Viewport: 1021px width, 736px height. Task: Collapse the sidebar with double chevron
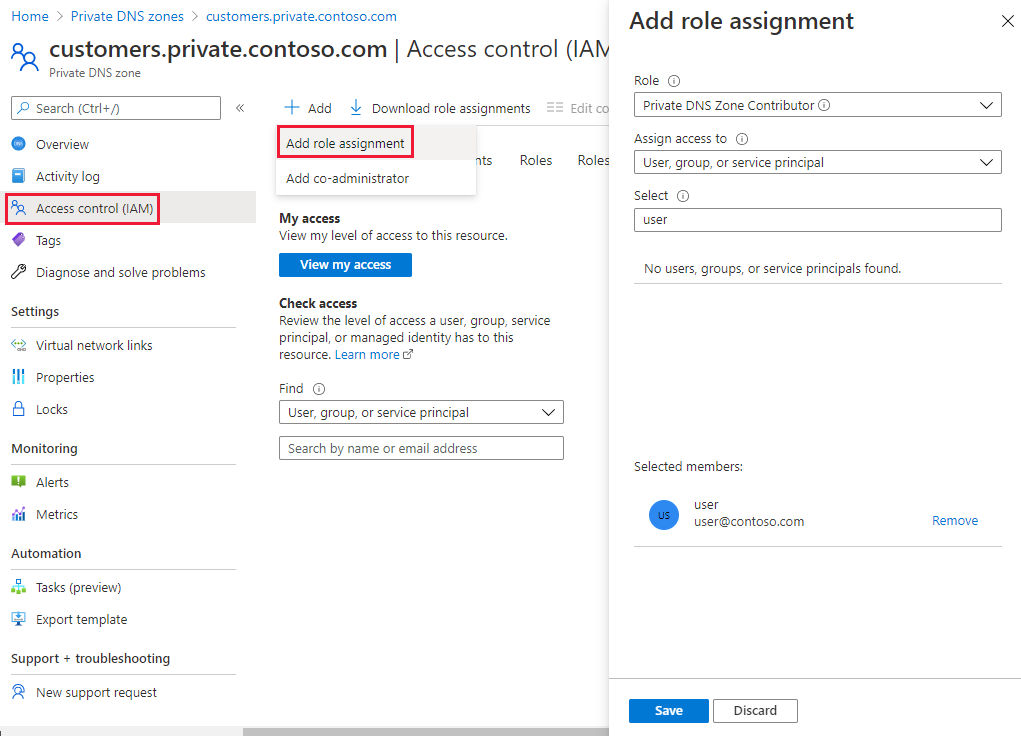coord(240,108)
